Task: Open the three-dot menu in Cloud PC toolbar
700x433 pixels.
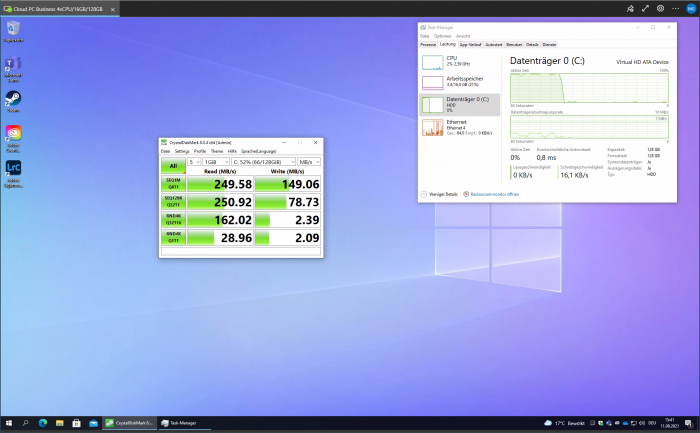Action: pos(675,8)
